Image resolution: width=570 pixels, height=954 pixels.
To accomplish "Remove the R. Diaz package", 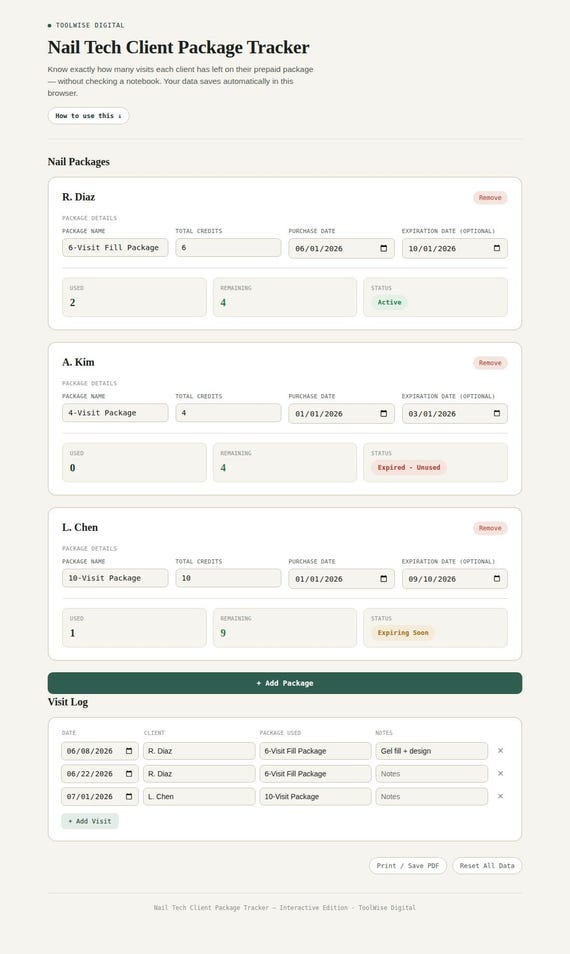I will [x=490, y=198].
